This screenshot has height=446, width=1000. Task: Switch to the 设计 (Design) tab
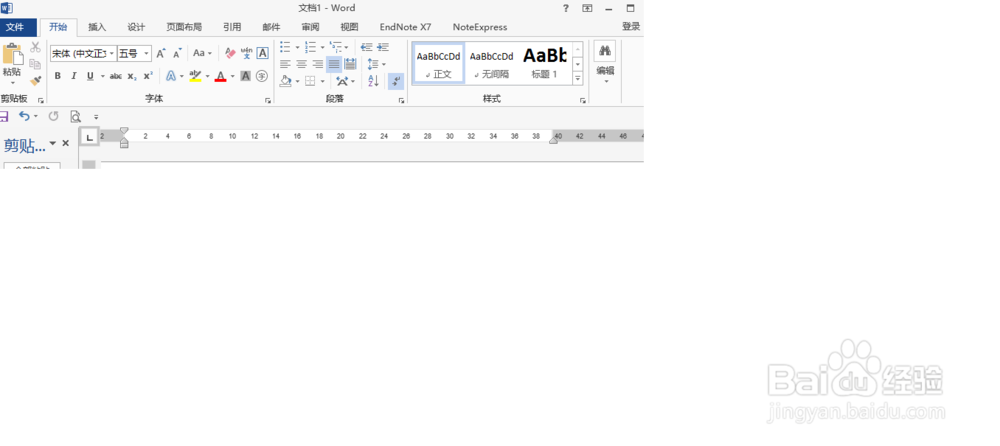136,27
